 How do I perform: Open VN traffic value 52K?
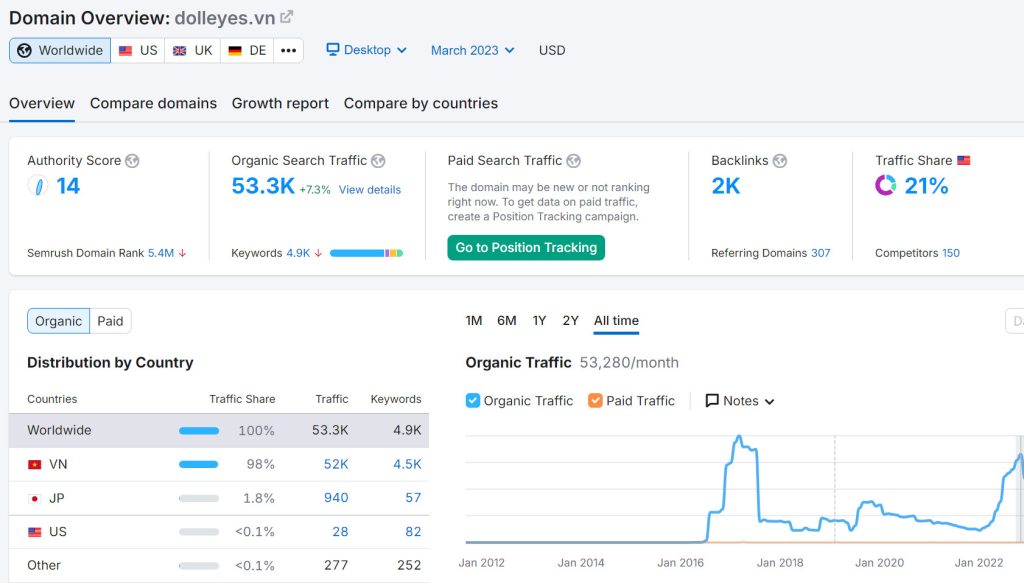(x=336, y=464)
